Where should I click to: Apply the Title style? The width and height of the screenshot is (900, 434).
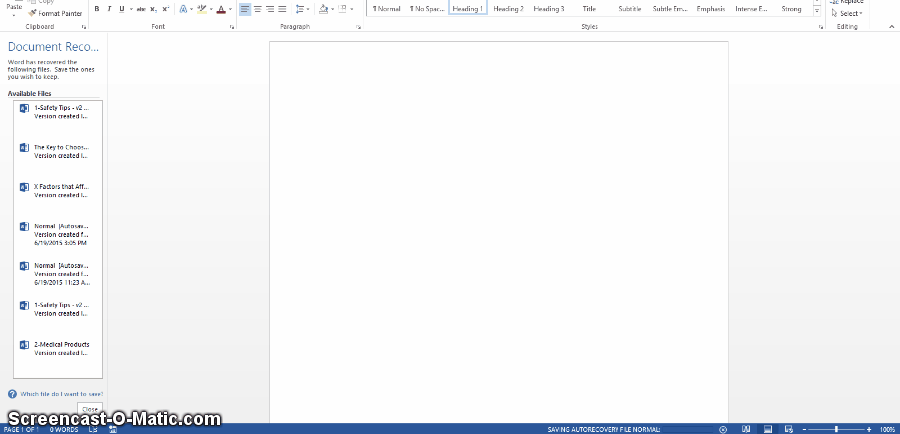tap(589, 9)
